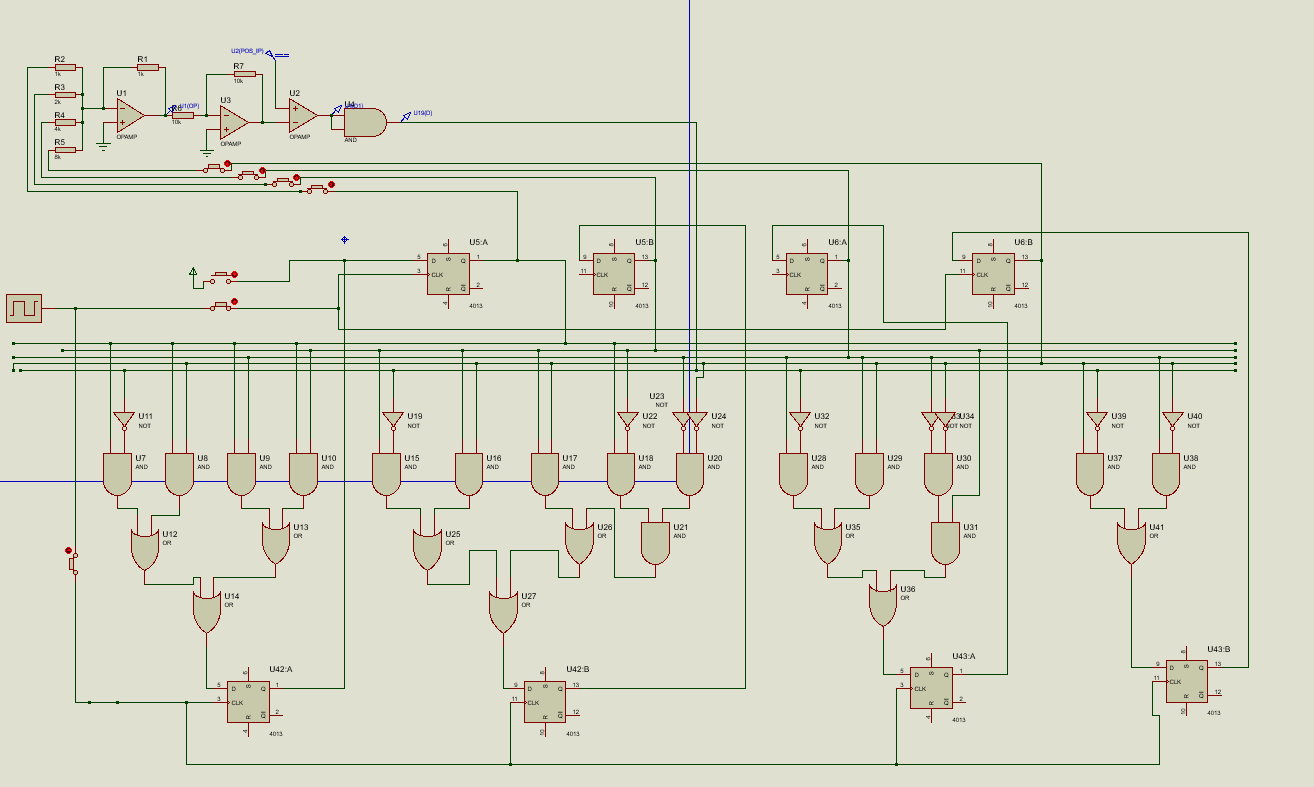Toggle the switch on the clock generator line

click(223, 305)
